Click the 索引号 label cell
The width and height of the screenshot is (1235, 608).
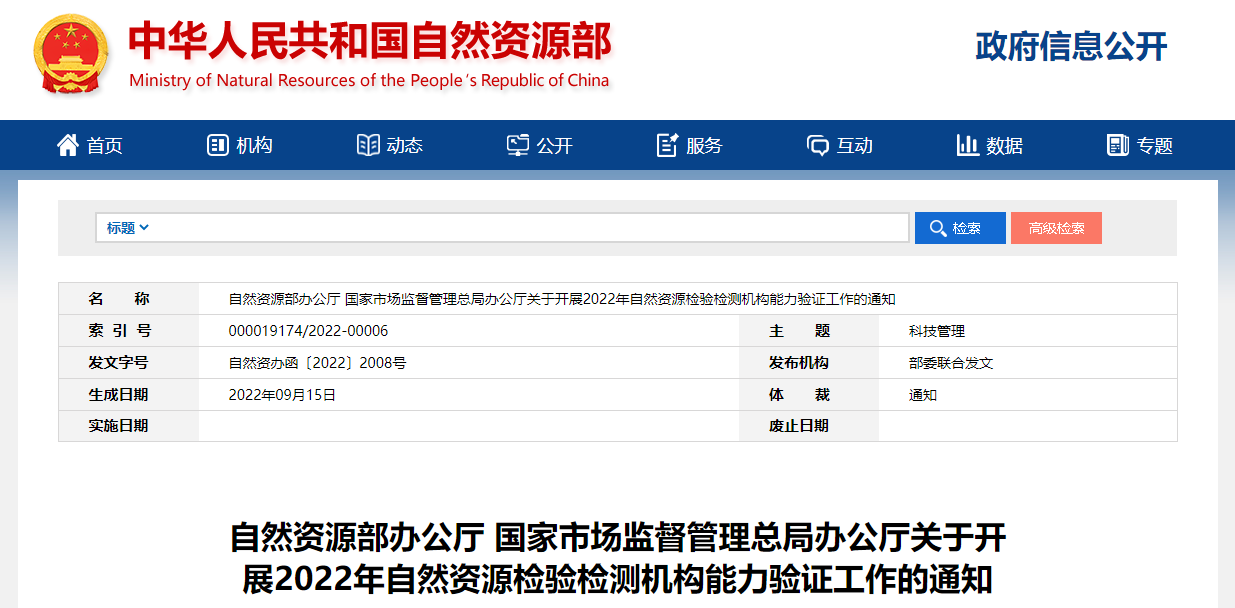[x=129, y=331]
